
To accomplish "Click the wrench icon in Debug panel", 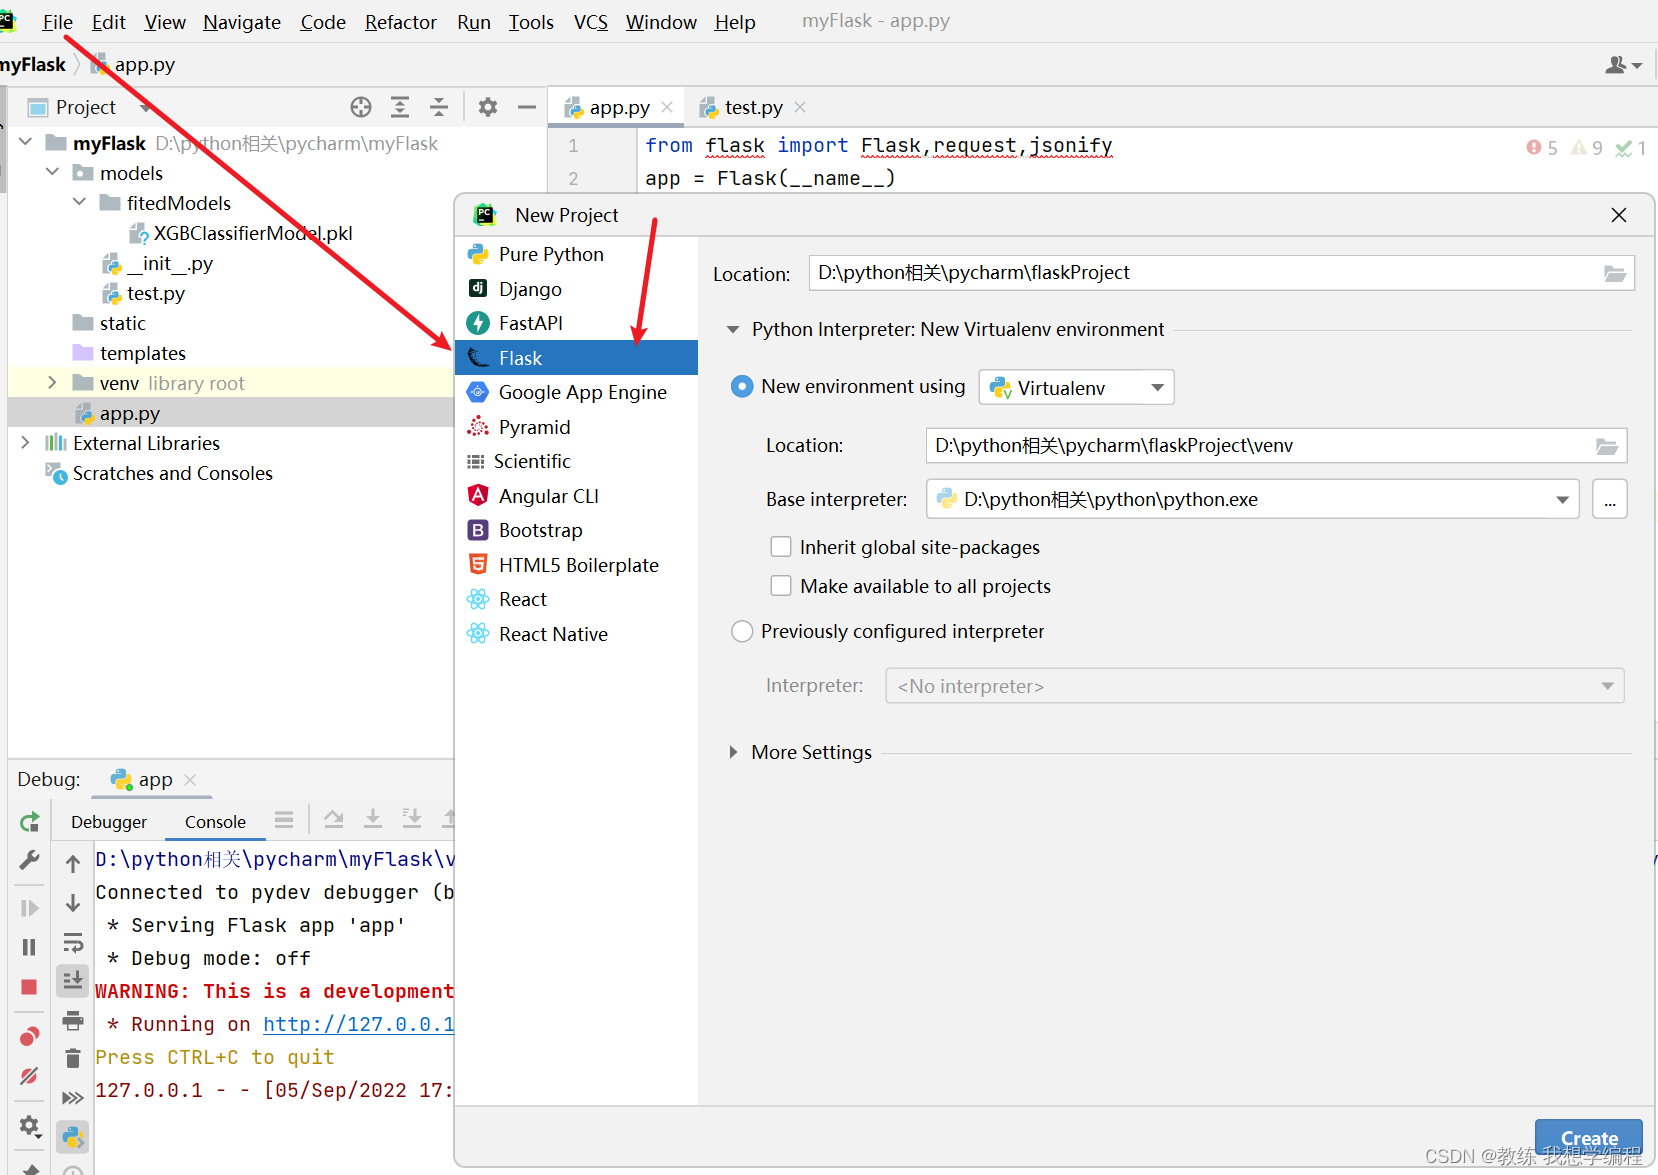I will [x=29, y=860].
